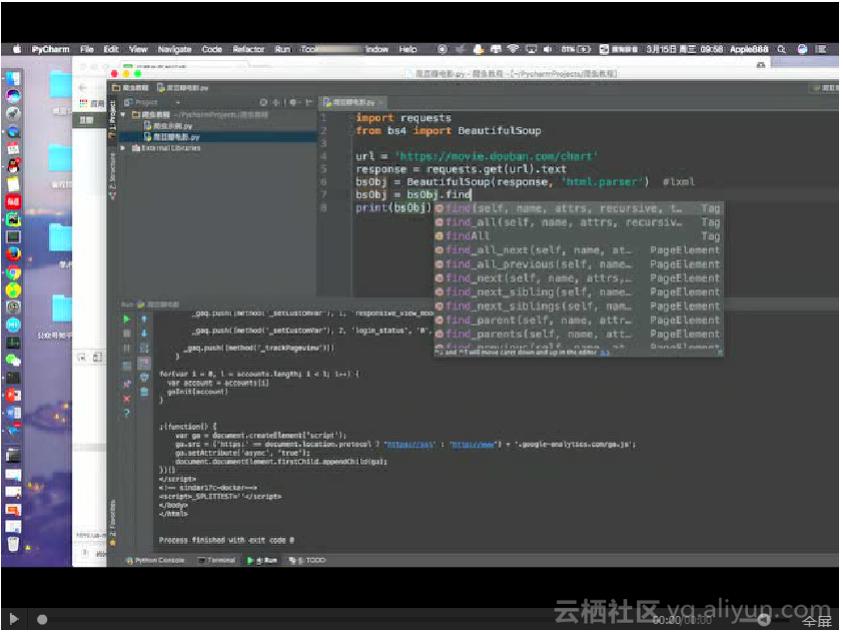Choose find_parents completion suggestion
This screenshot has width=843, height=636.
(579, 334)
